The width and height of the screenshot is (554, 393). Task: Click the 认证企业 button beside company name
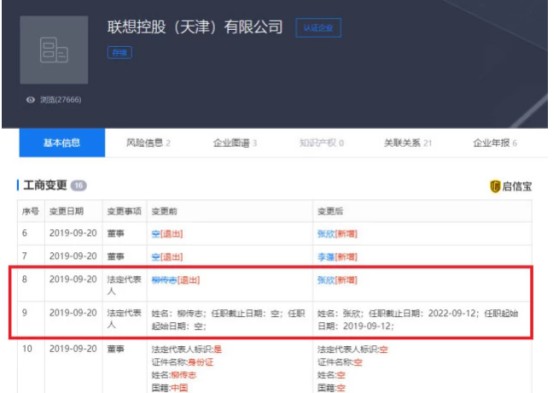[x=318, y=28]
